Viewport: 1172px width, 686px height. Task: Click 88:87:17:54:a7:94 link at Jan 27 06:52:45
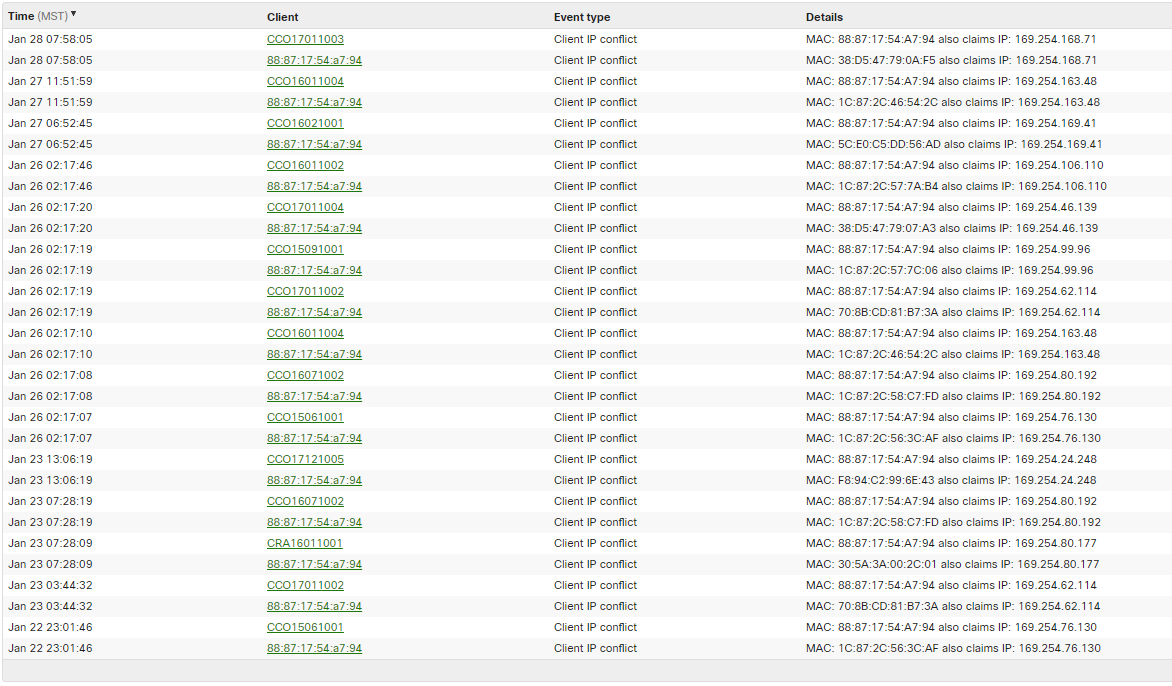click(x=314, y=144)
